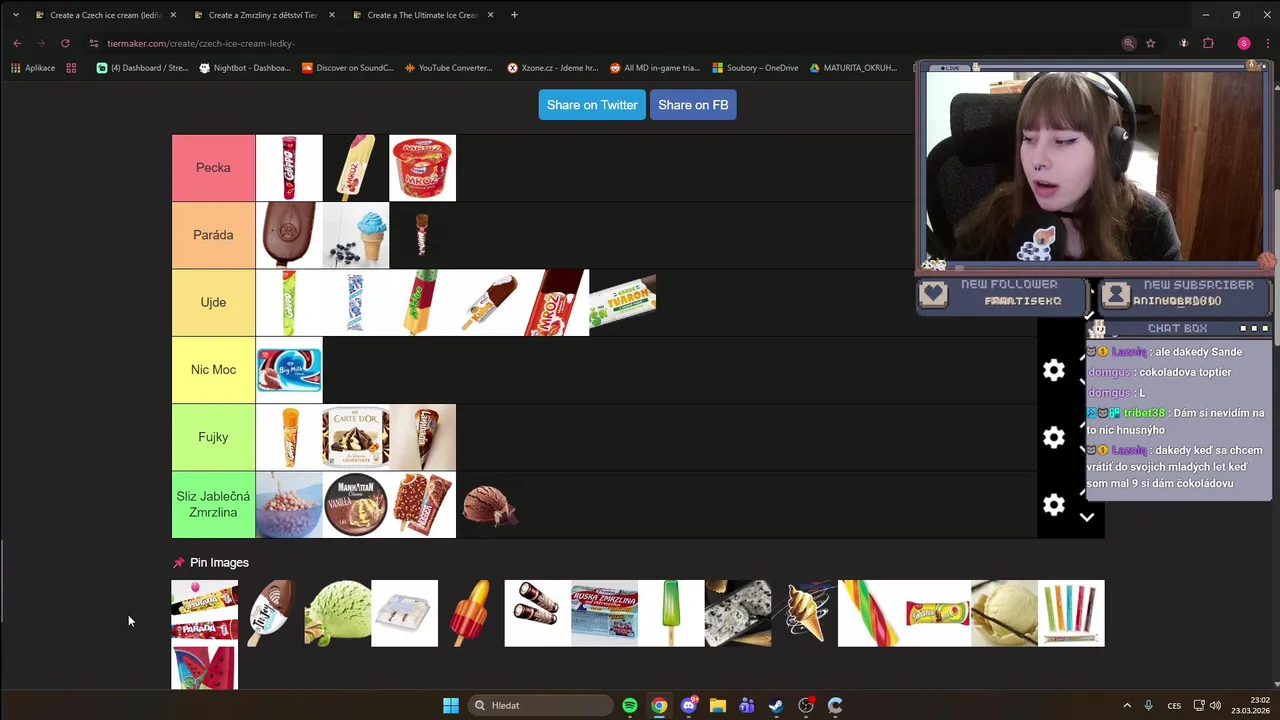Open the browser extensions puzzle icon

tap(1208, 43)
